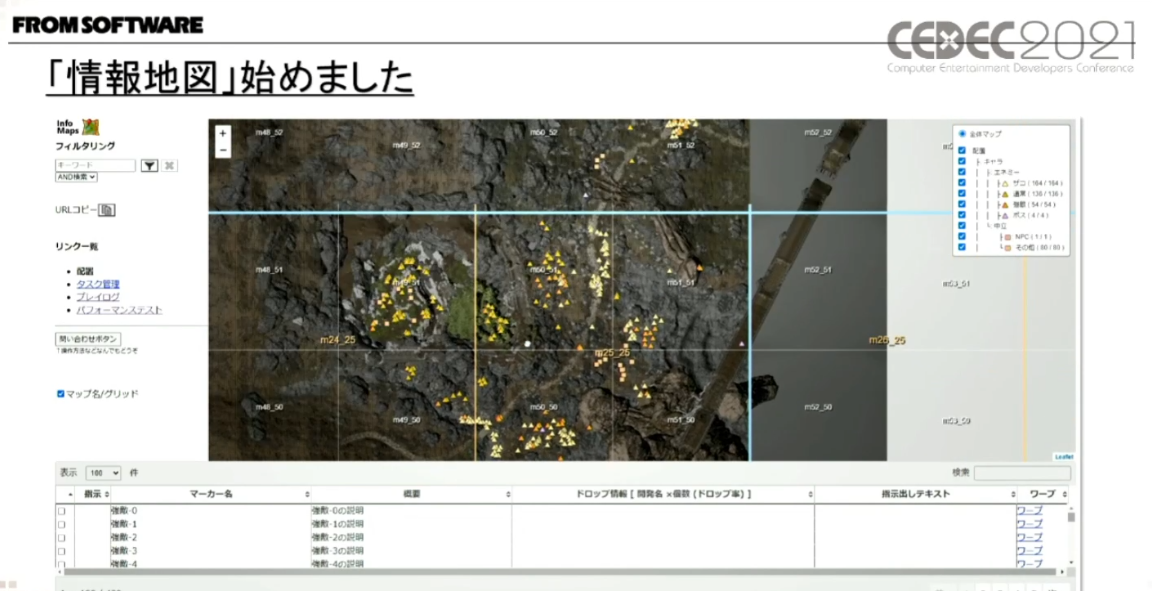Screen dimensions: 1152x591
Task: Click the NPC square legend icon
Action: tap(1008, 237)
